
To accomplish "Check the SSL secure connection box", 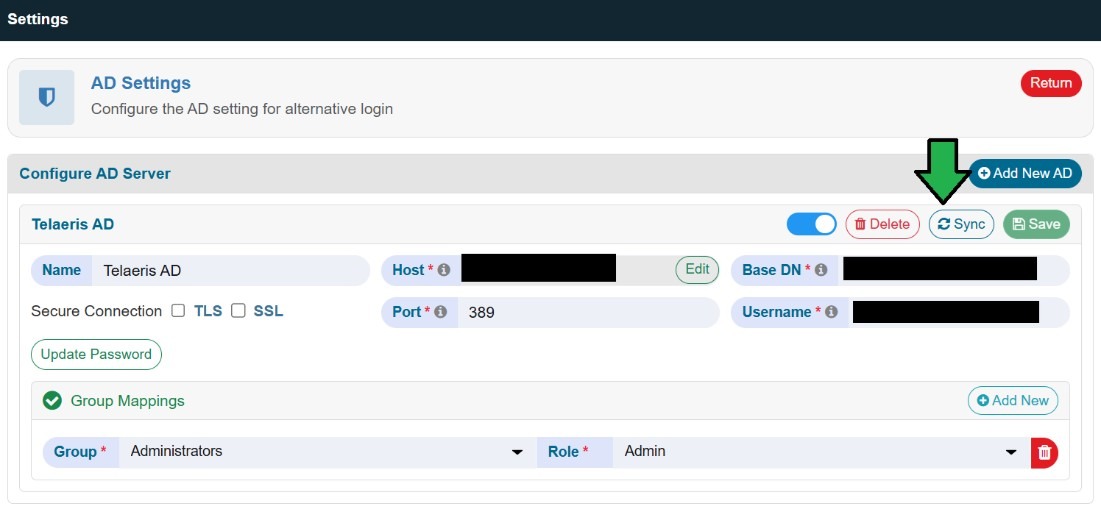I will (x=238, y=311).
